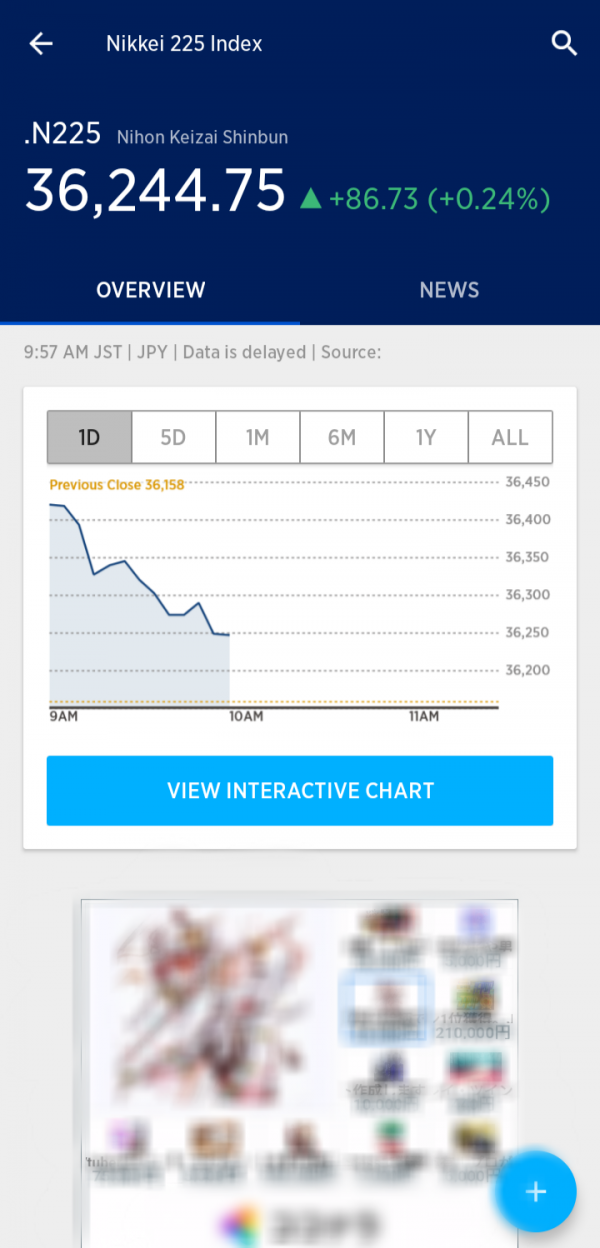Tap the 36,244.75 index price
This screenshot has height=1248, width=600.
(x=155, y=191)
